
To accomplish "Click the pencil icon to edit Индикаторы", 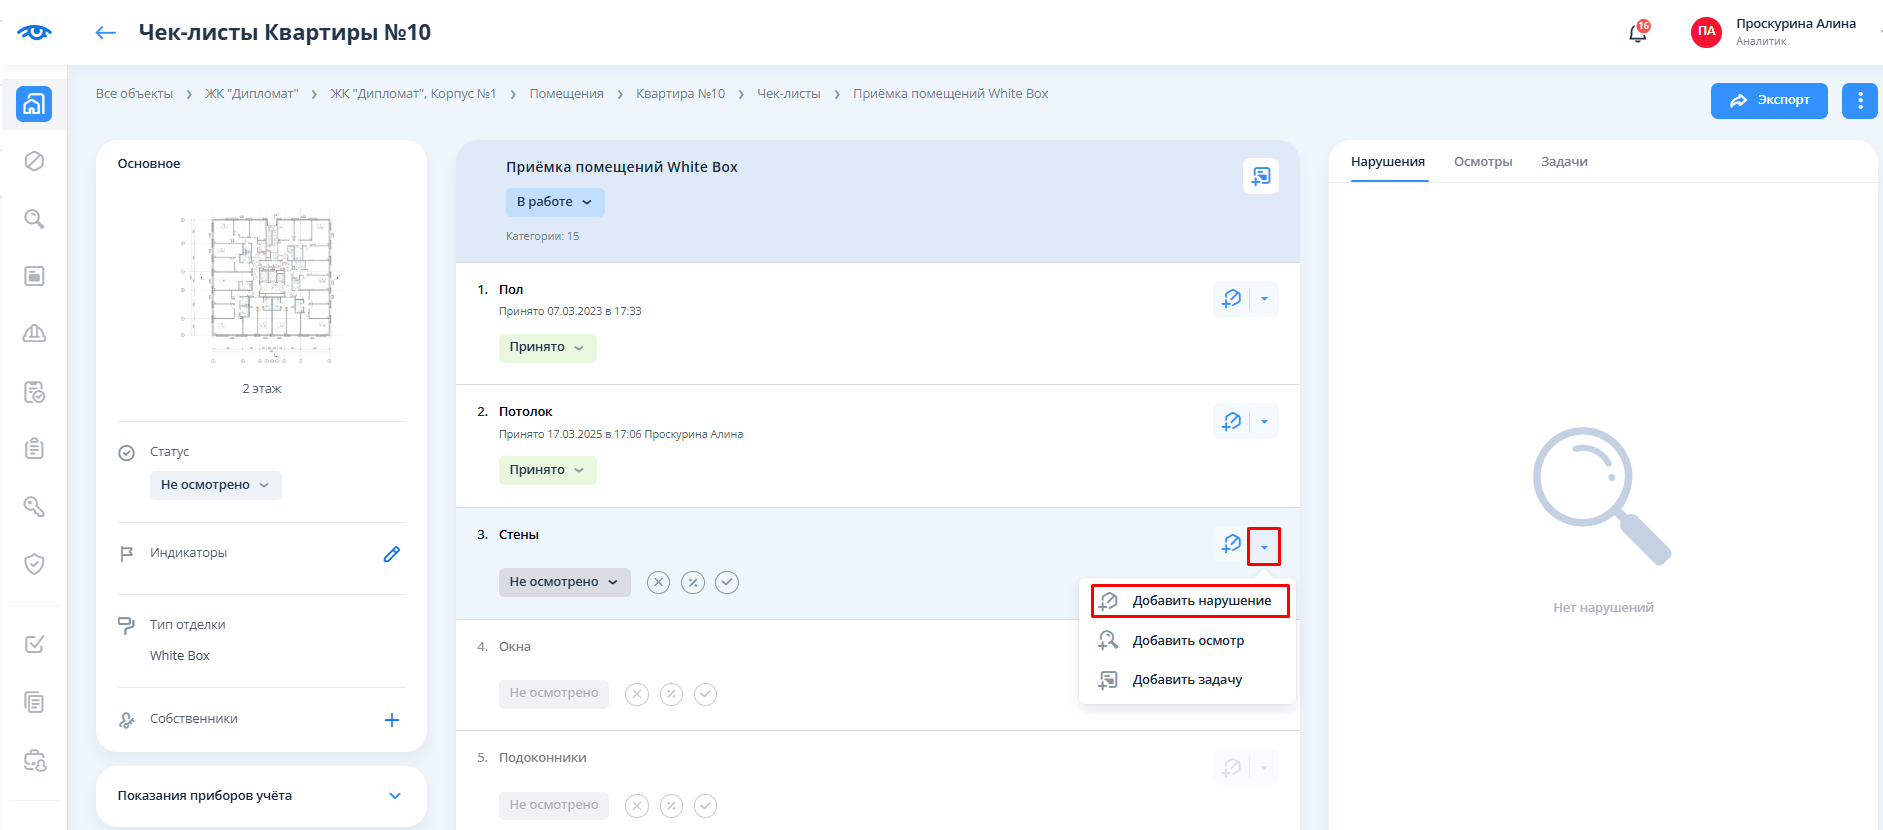I will [392, 554].
